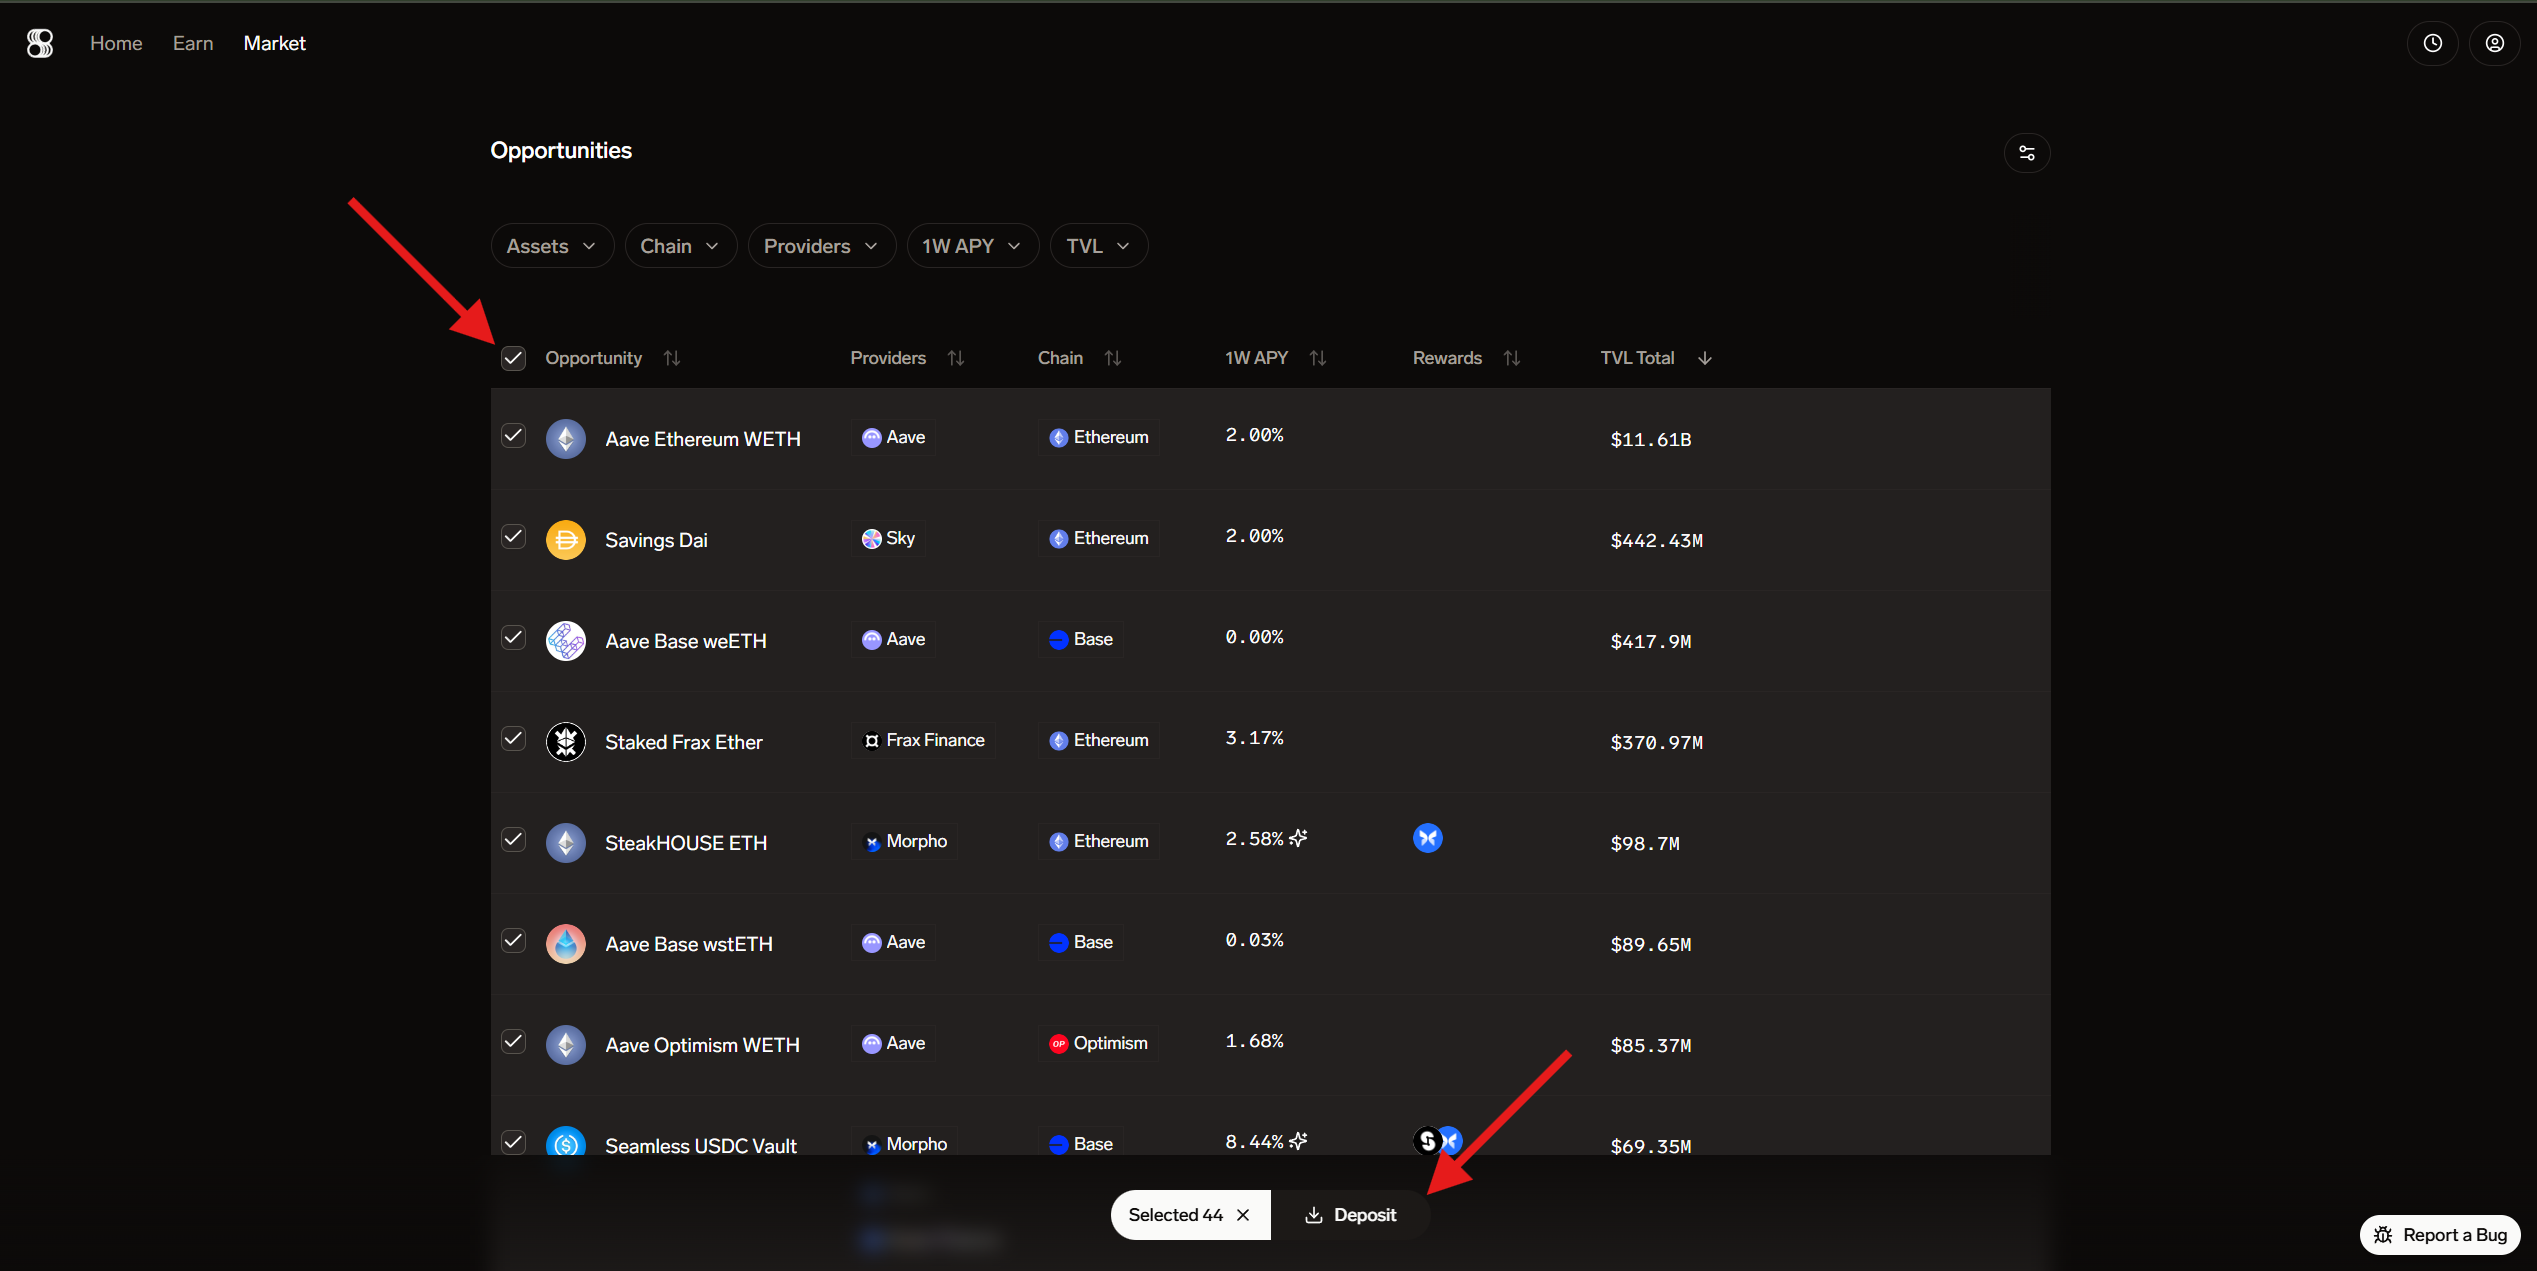Click the Frax Finance provider badge

(x=923, y=740)
